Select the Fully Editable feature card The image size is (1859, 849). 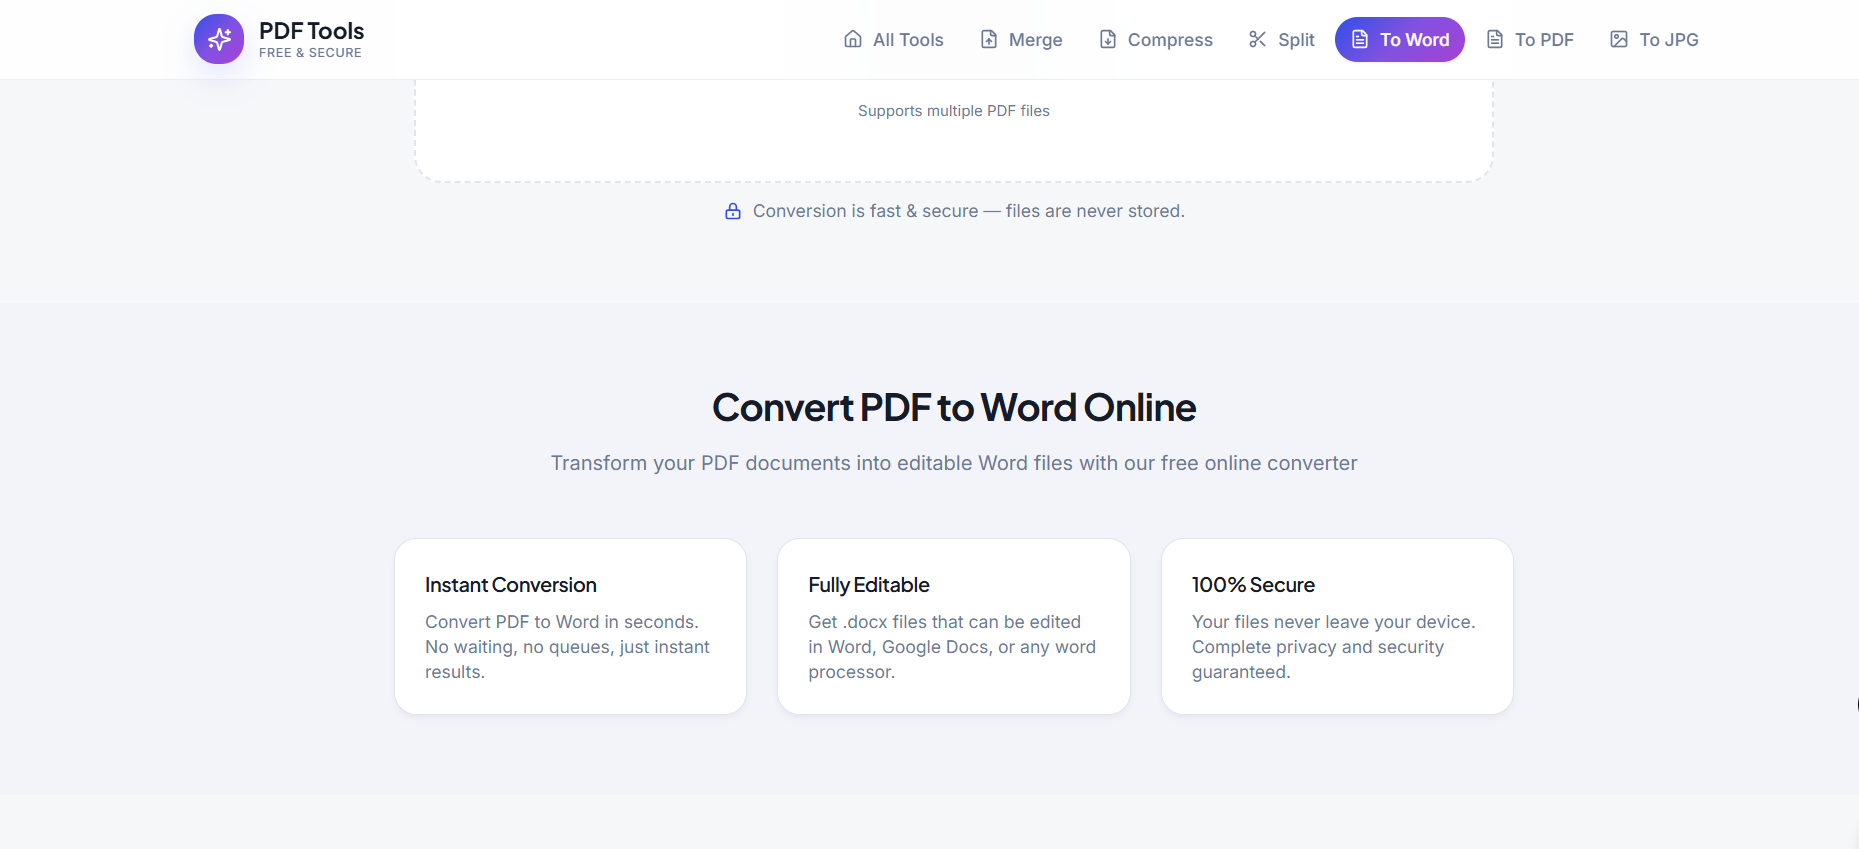point(954,626)
